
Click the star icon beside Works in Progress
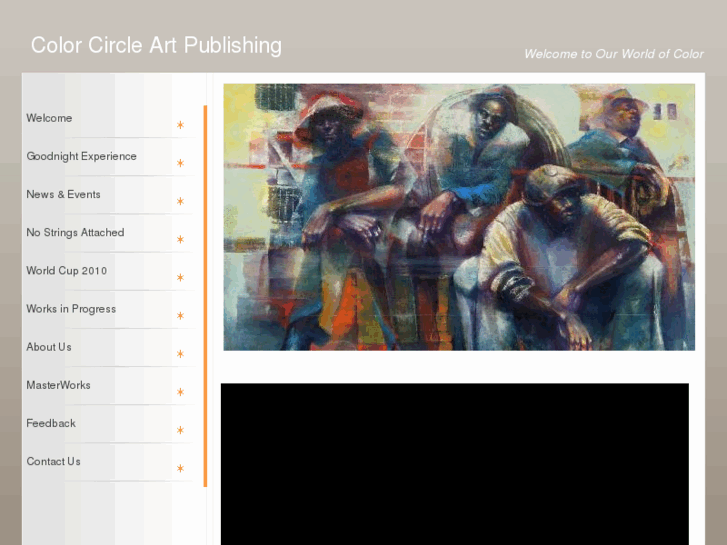180,315
